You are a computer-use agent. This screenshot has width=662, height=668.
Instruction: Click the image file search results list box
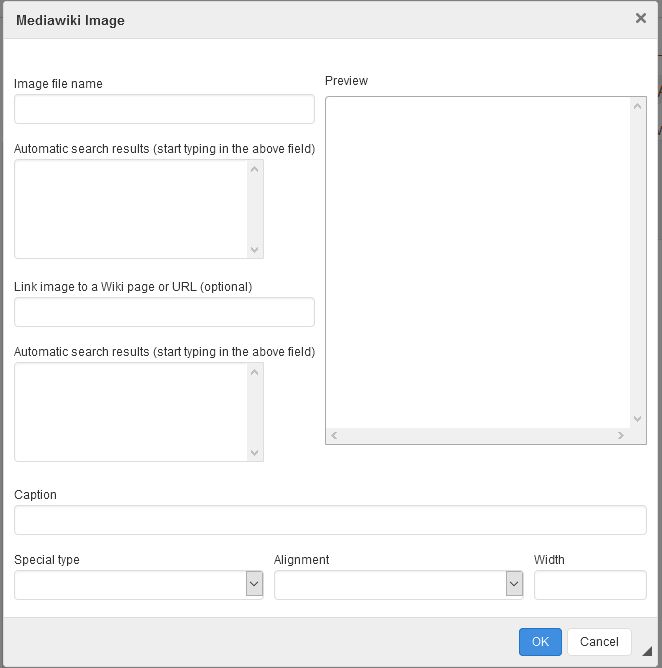[130, 209]
